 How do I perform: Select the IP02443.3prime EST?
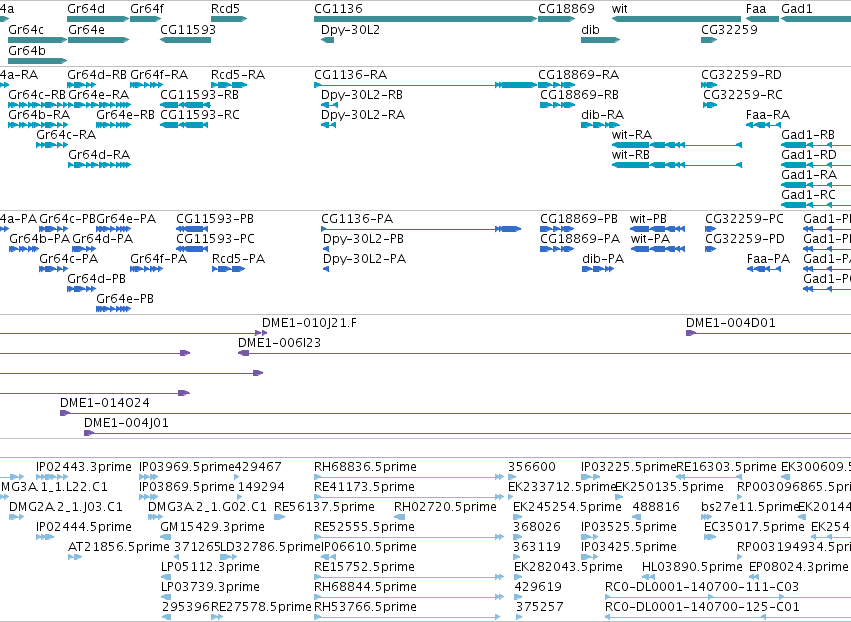click(x=52, y=477)
